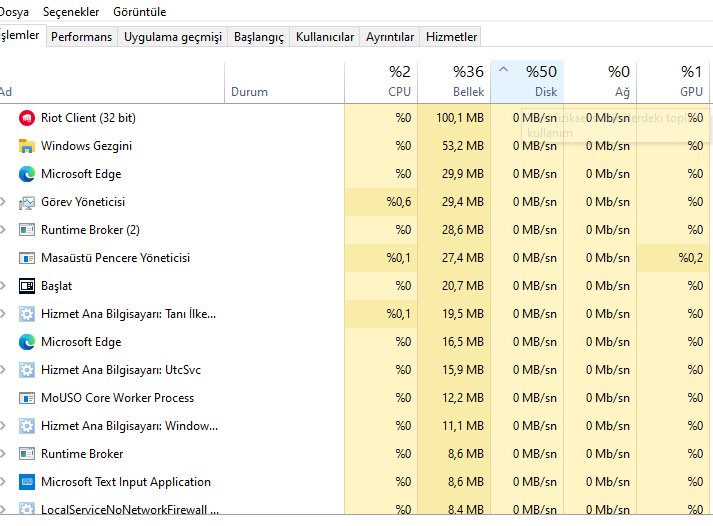Sort by the Ağ column header
The width and height of the screenshot is (713, 526).
[x=600, y=82]
